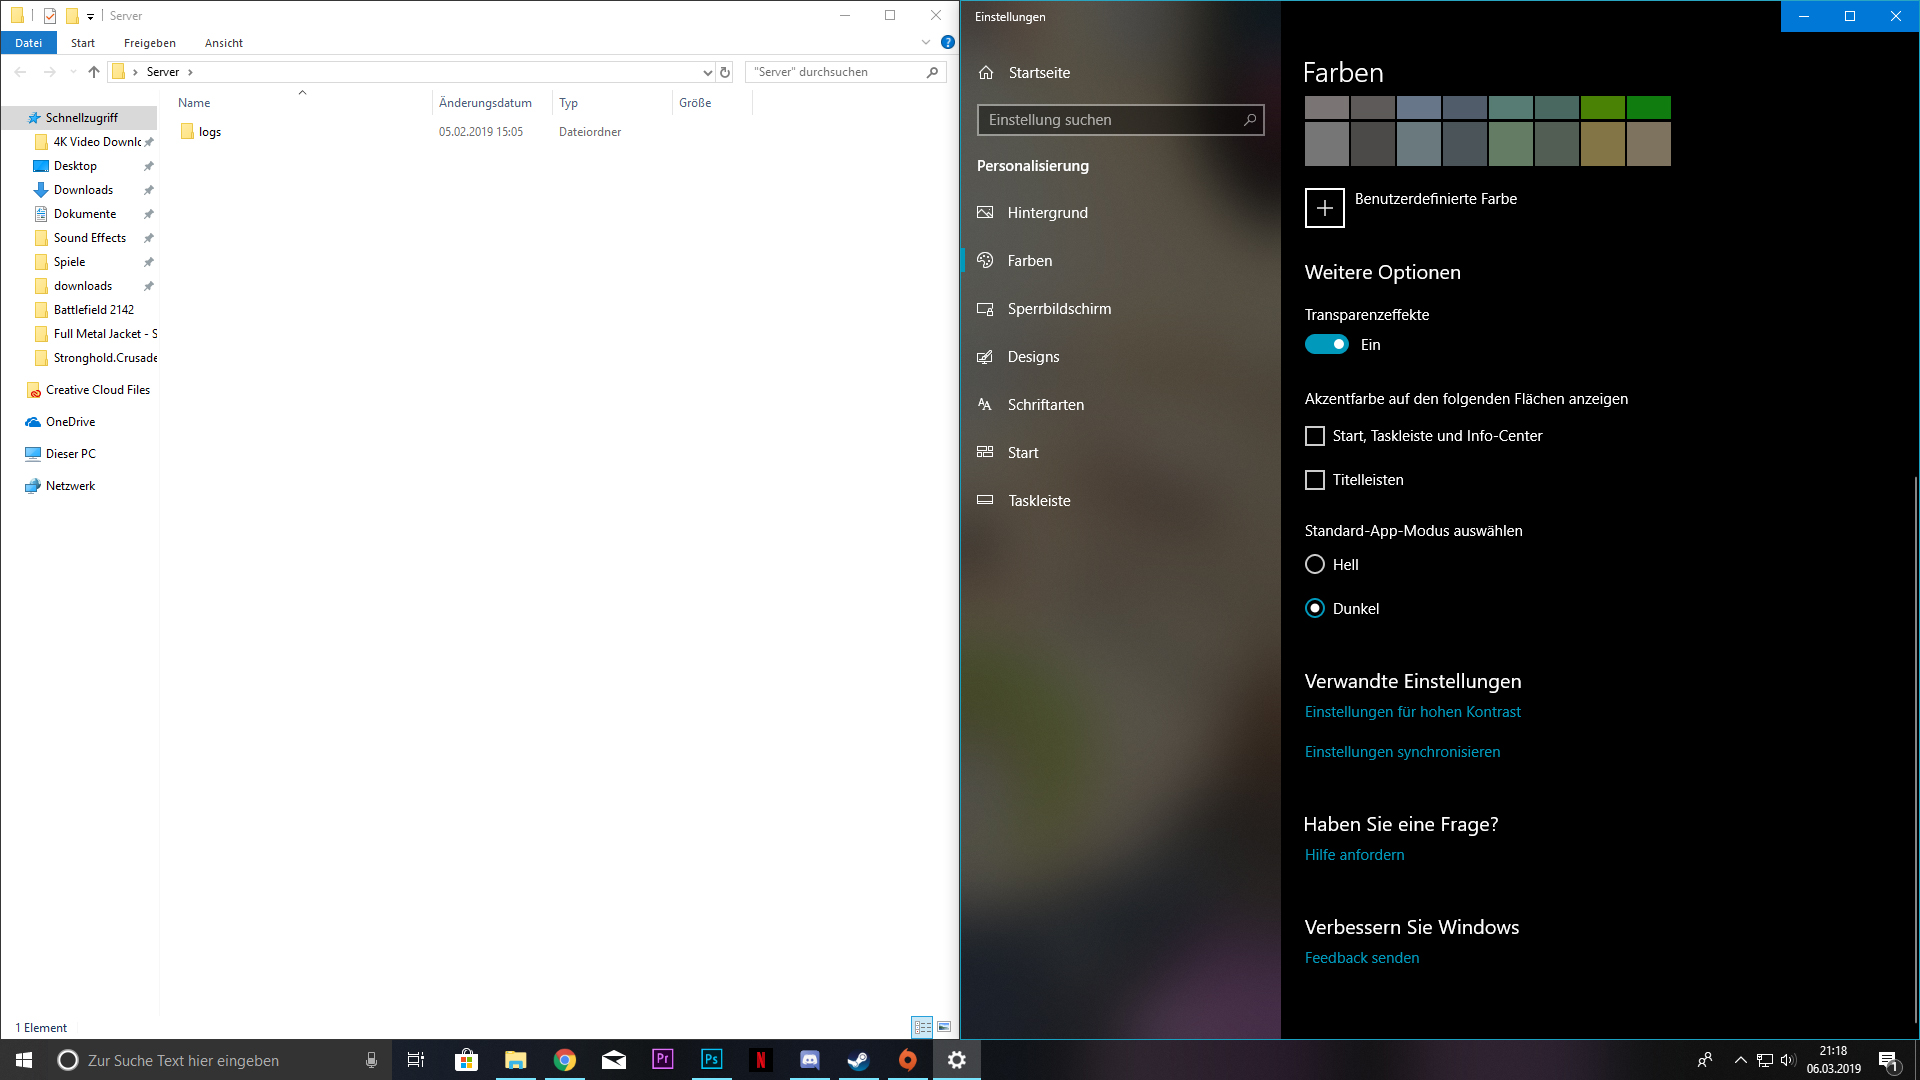Open the quick access toolbar dropdown arrow
The image size is (1920, 1080).
(x=90, y=16)
